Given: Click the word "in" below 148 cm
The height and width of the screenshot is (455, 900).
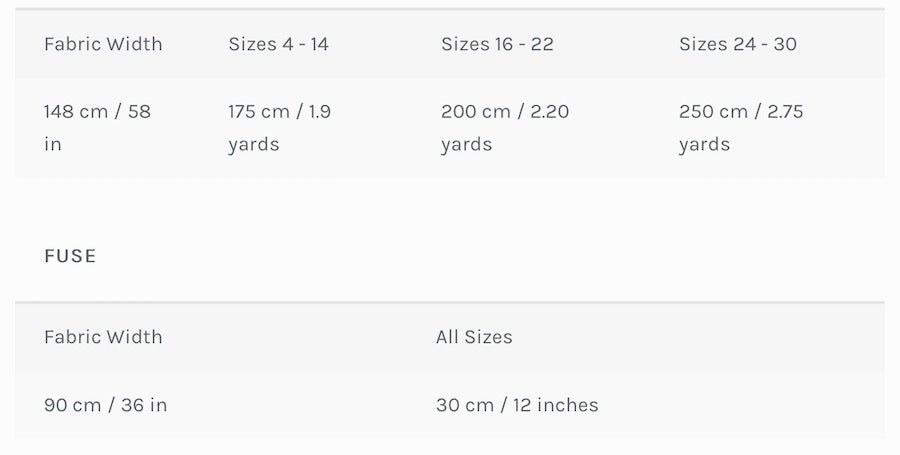Looking at the screenshot, I should 53,144.
